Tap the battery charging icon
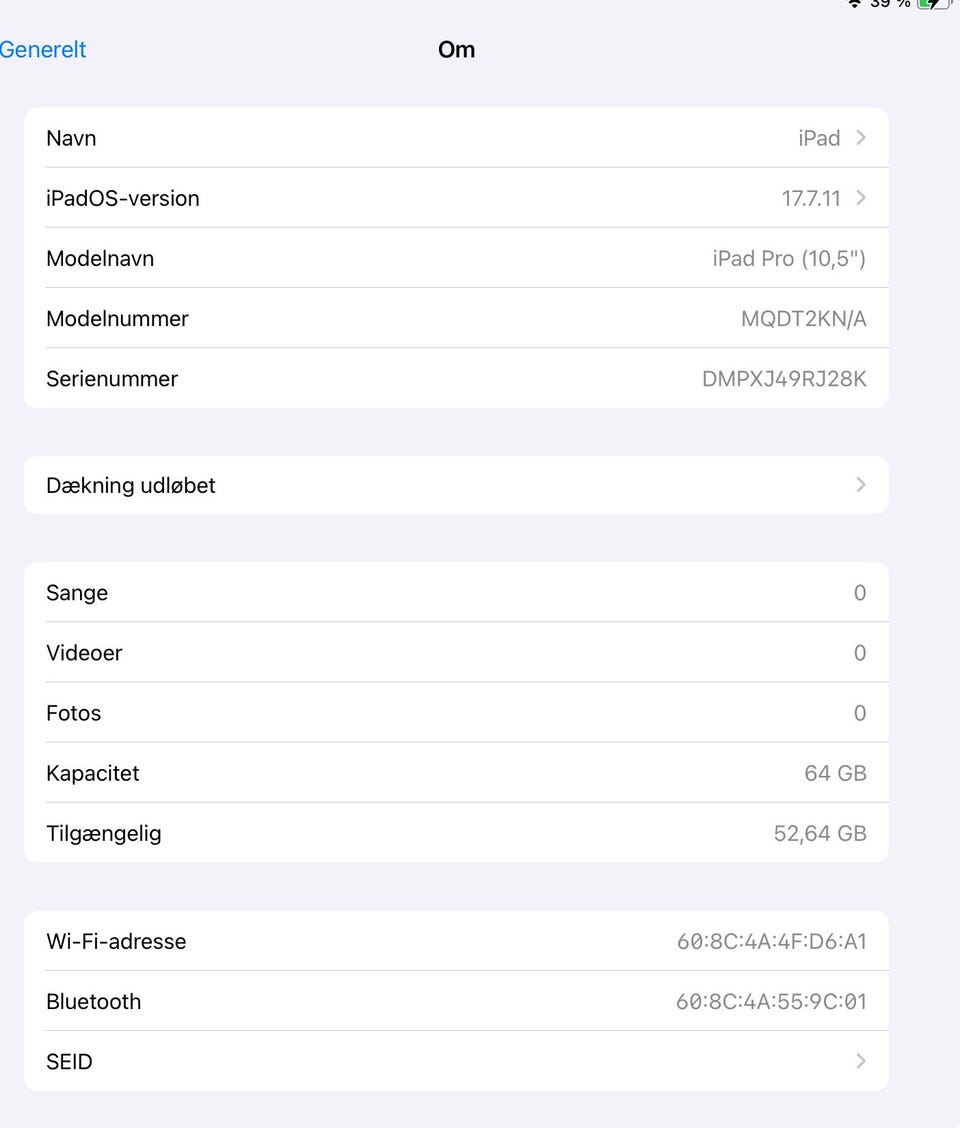Image resolution: width=960 pixels, height=1128 pixels. coord(935,4)
